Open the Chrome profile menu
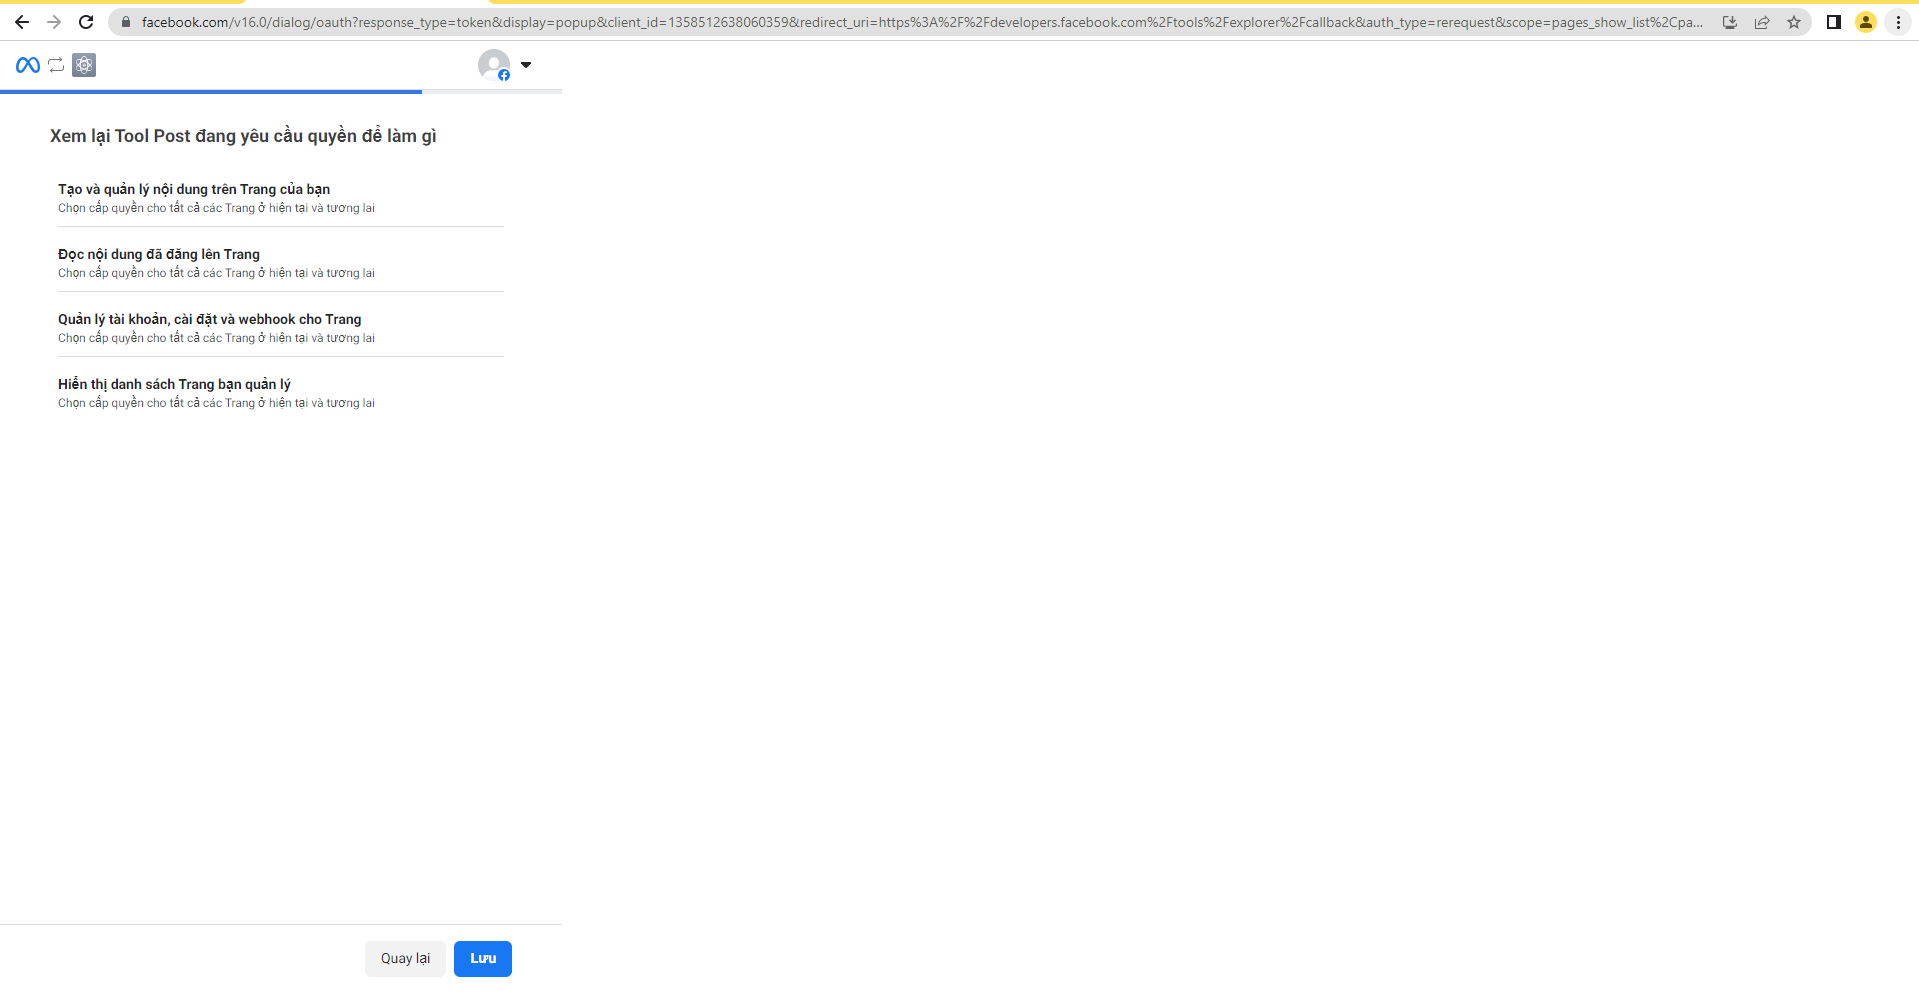Viewport: 1919px width, 1002px height. coord(1866,22)
